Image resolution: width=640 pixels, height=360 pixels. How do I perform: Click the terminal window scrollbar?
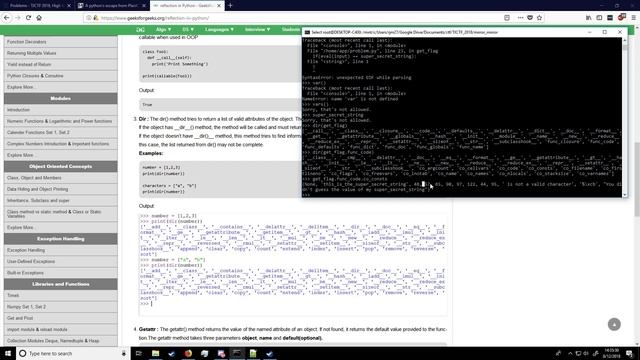(x=625, y=118)
